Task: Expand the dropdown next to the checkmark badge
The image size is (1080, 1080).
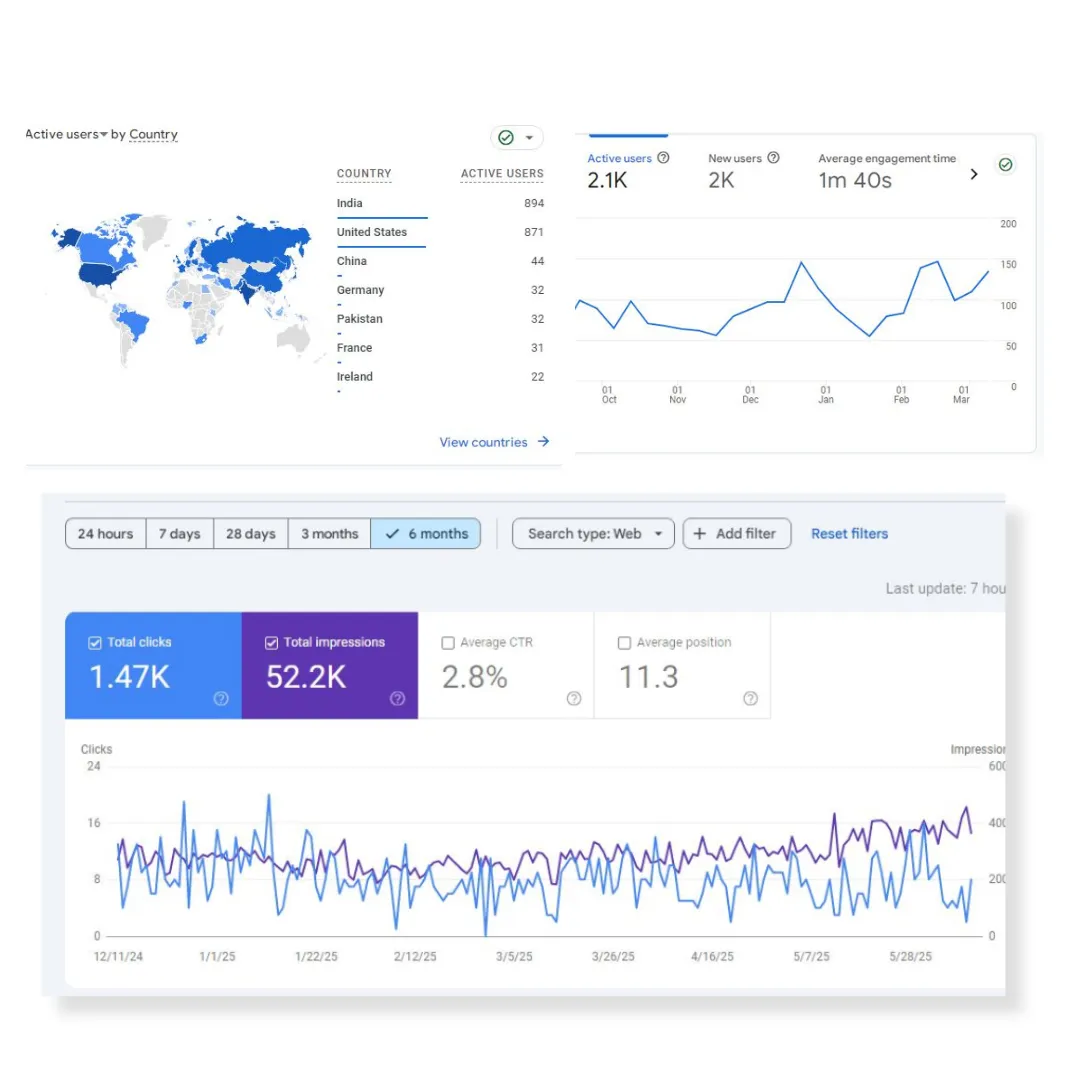Action: point(529,137)
